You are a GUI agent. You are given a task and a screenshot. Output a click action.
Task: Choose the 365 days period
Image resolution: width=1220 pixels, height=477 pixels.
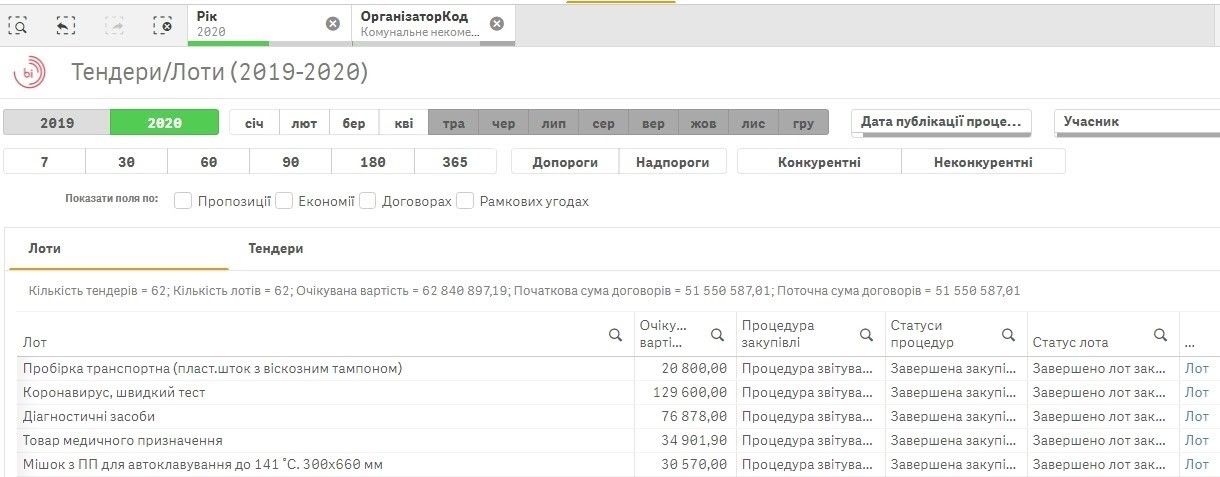pos(455,162)
